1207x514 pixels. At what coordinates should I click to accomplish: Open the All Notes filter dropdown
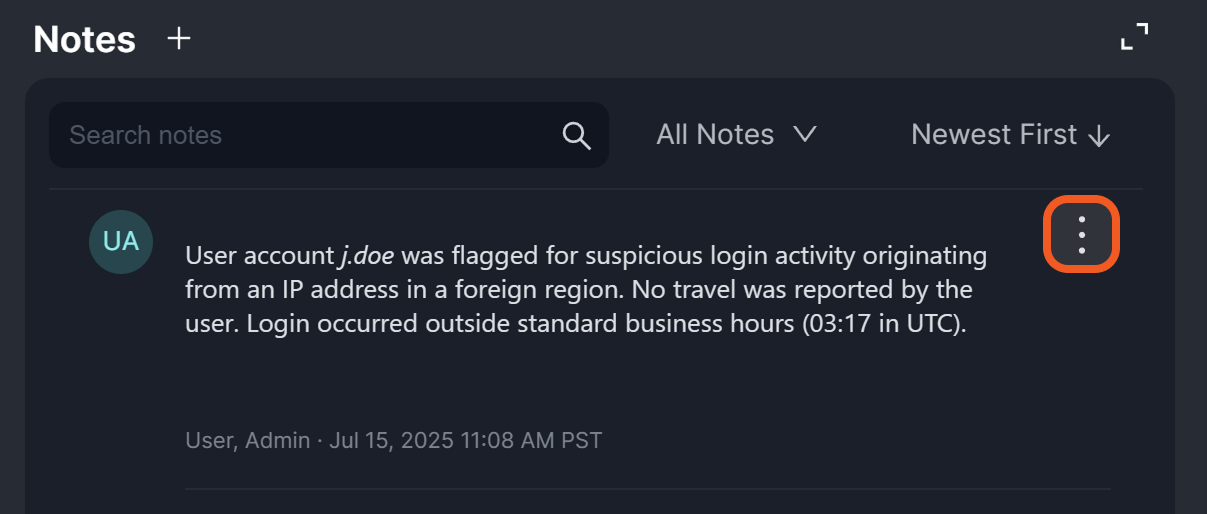click(736, 135)
